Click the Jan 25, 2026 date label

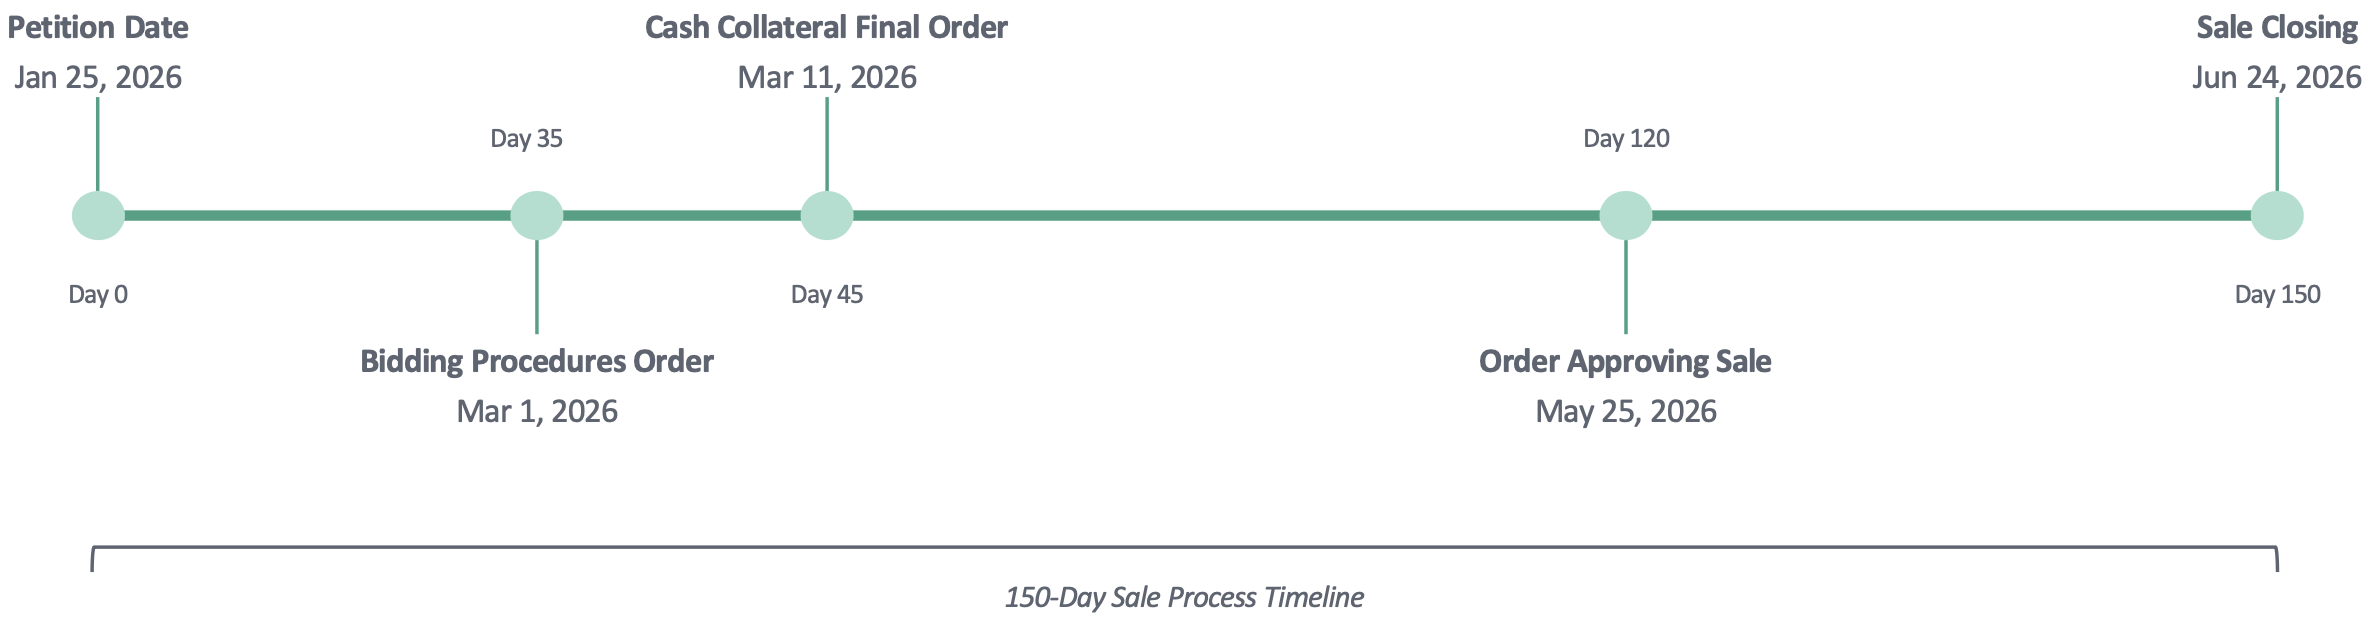pos(98,77)
